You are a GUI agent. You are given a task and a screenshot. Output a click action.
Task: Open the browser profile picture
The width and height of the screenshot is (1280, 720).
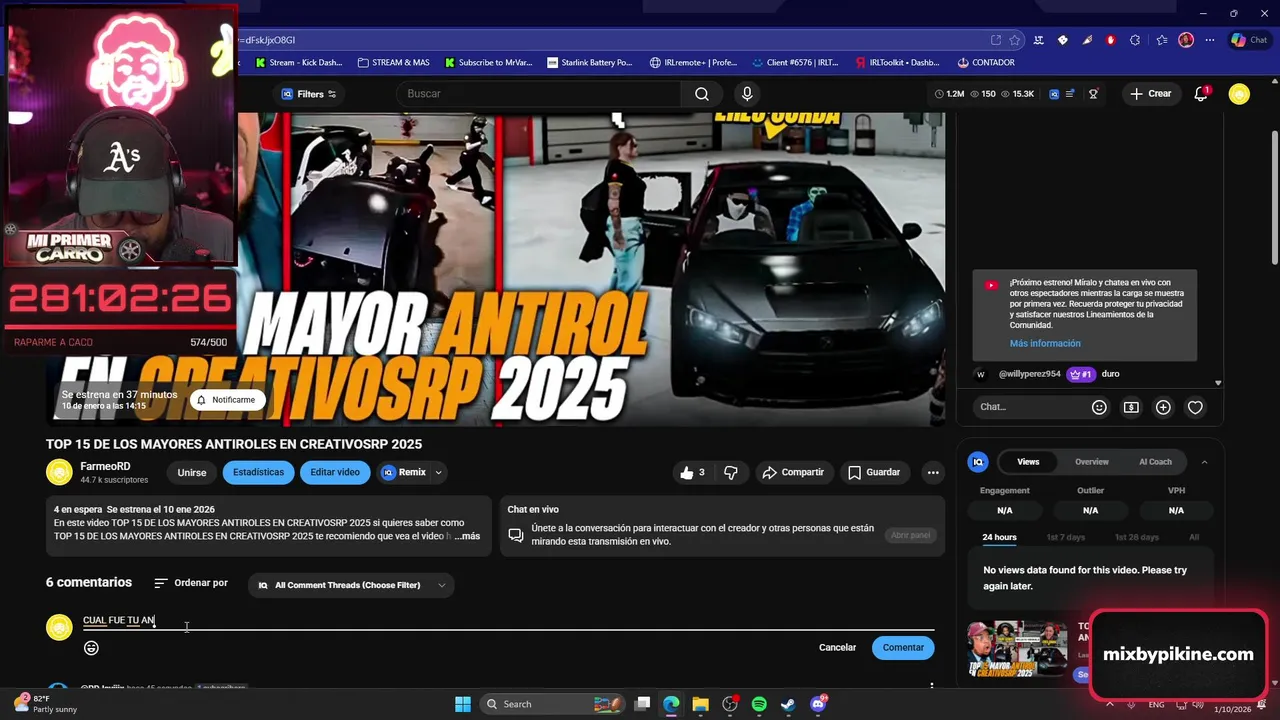[x=1186, y=40]
